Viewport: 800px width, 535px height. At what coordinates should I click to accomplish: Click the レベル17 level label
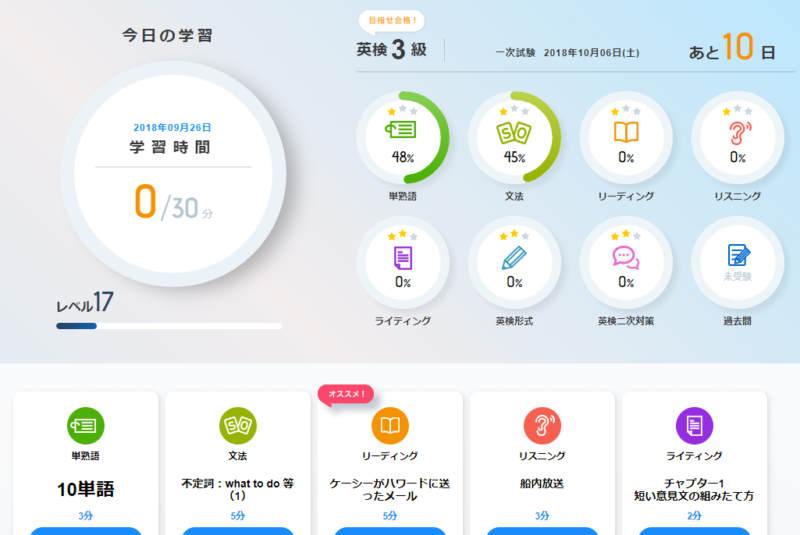(x=85, y=302)
